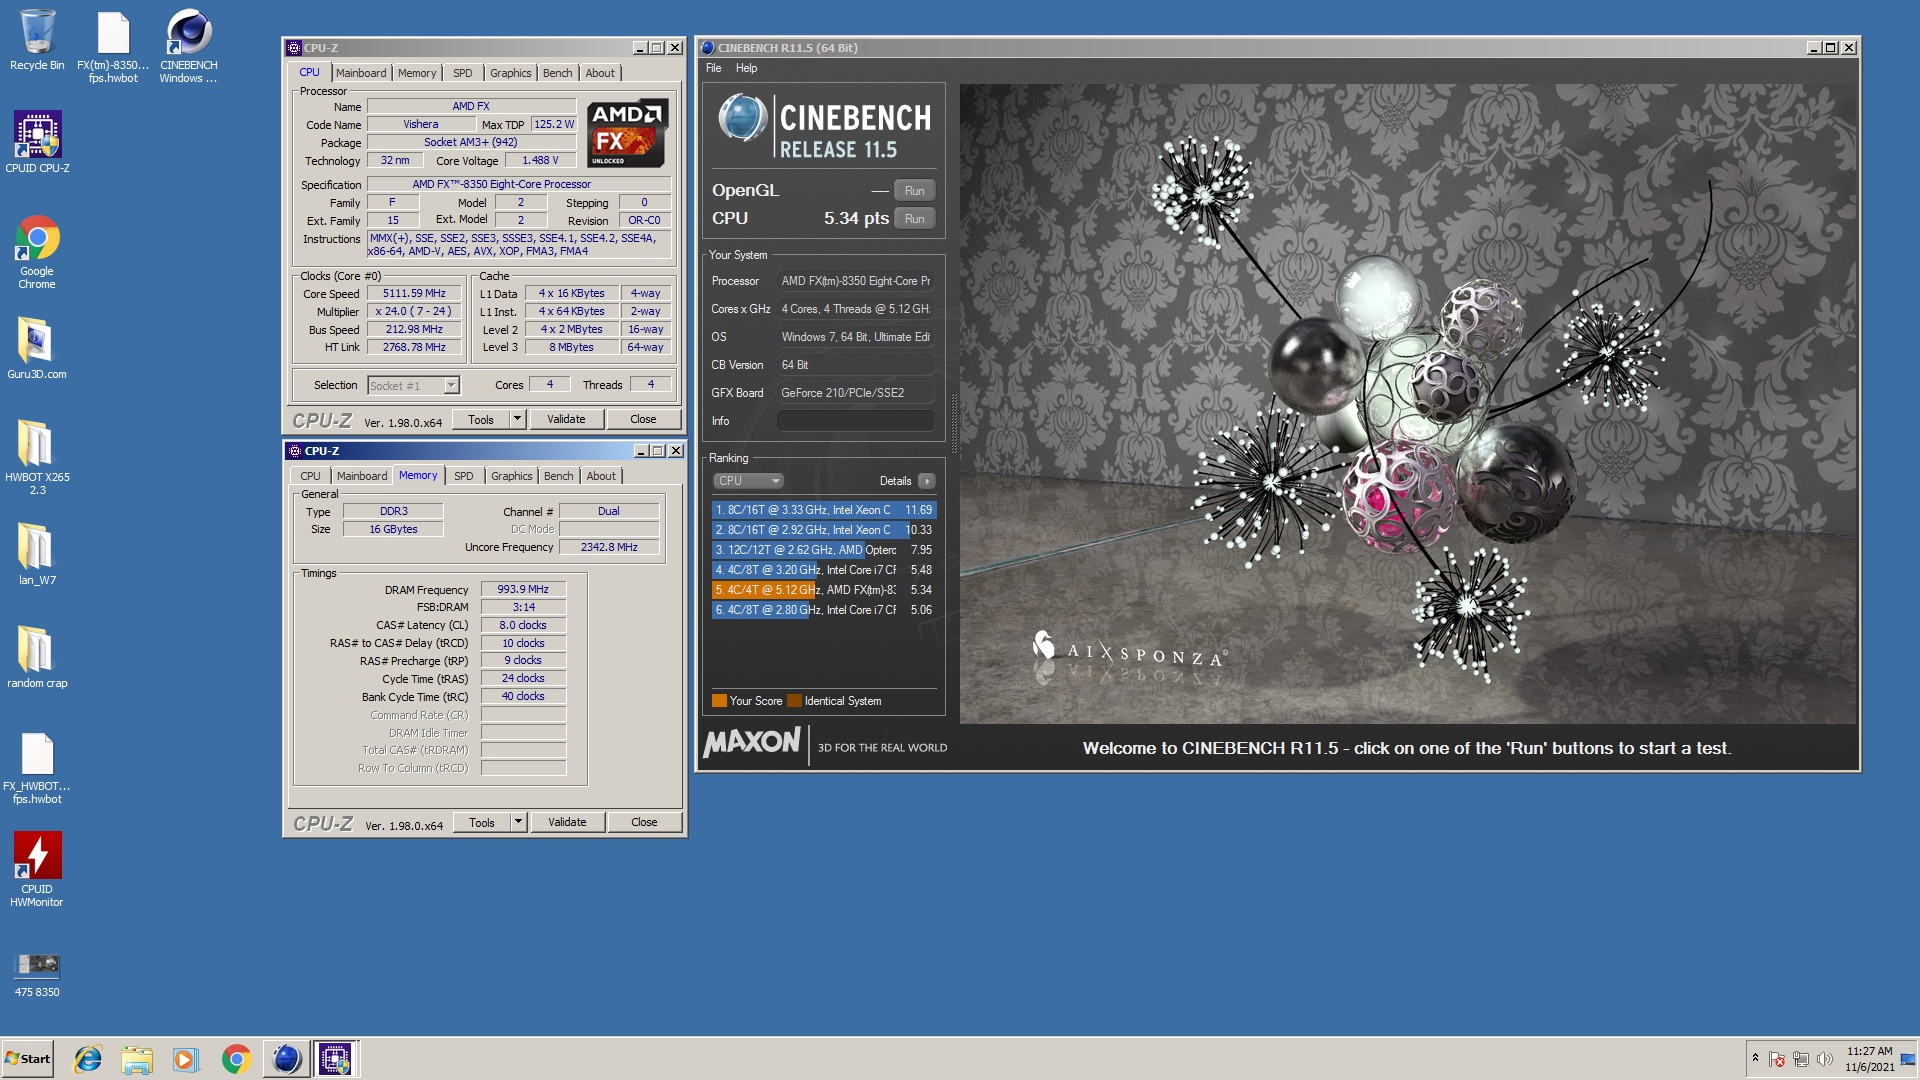Image resolution: width=1920 pixels, height=1080 pixels.
Task: Select ranking row 4 Intel Core i7 5.48
Action: pyautogui.click(x=824, y=570)
